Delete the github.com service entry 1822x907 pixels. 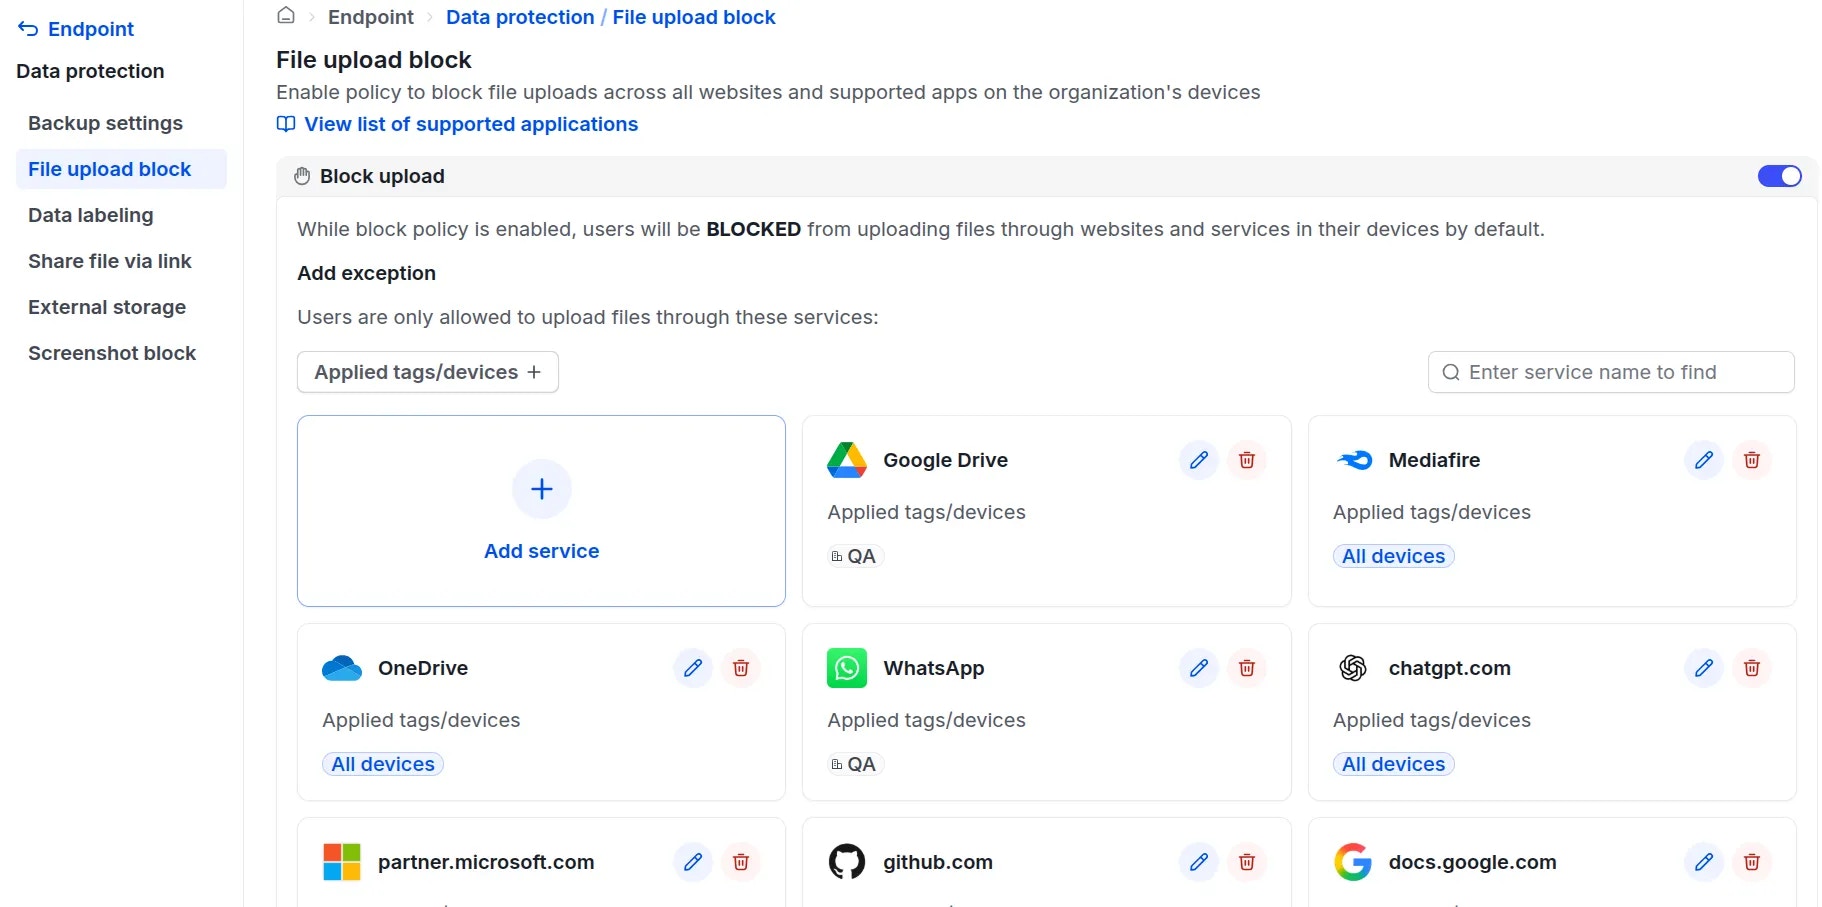[1246, 862]
